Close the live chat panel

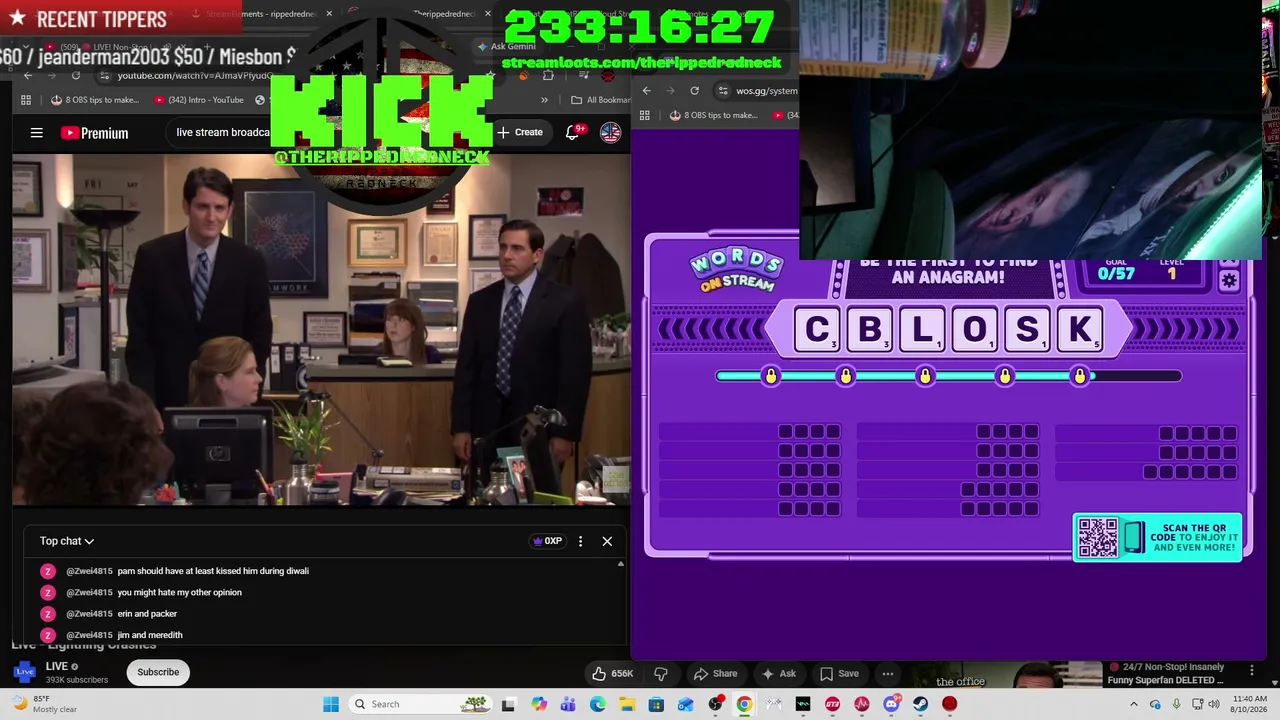pos(607,541)
